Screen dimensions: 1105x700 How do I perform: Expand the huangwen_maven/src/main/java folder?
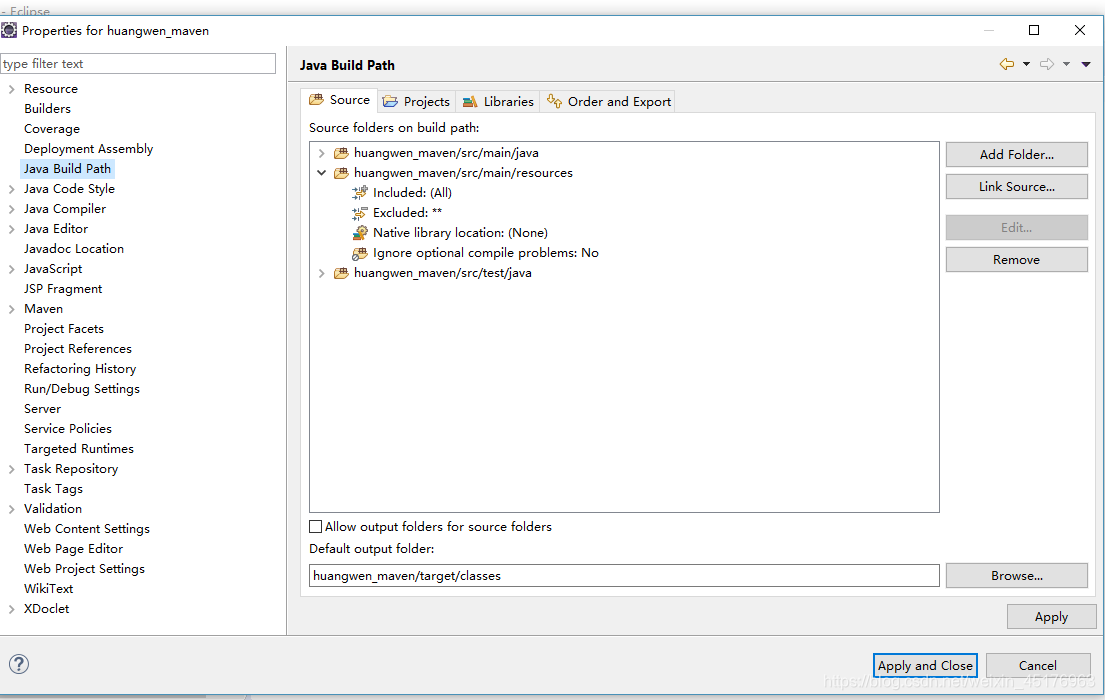321,153
